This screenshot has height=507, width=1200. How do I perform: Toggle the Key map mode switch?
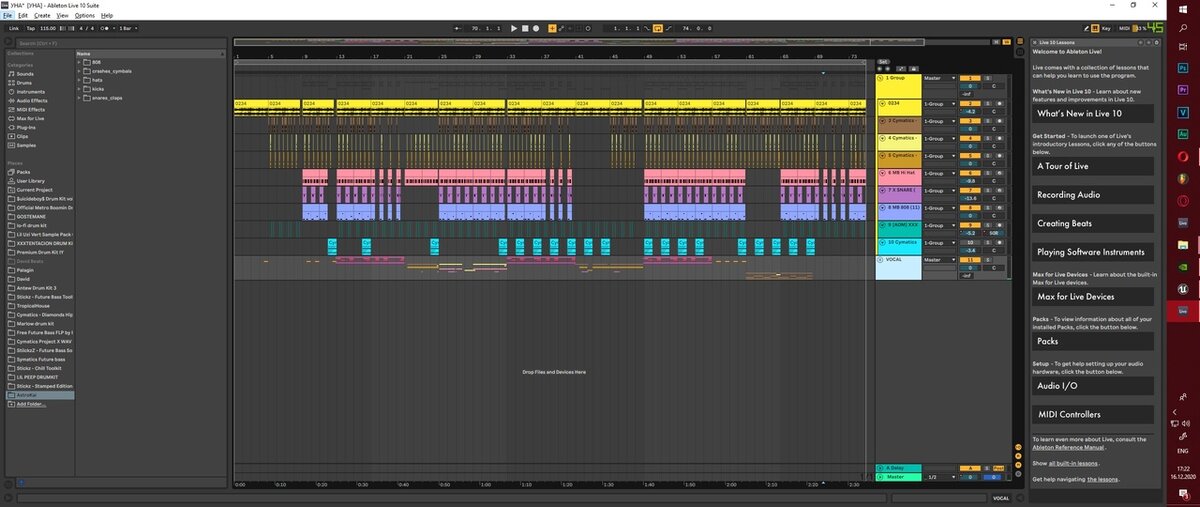click(x=1106, y=28)
